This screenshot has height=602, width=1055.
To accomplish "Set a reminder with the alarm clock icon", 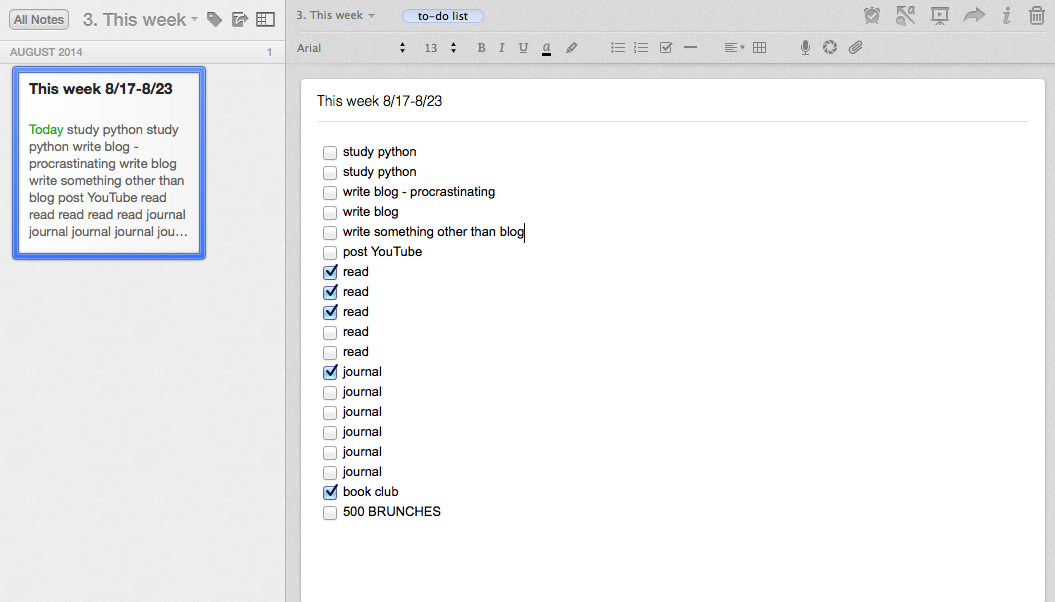I will click(x=872, y=16).
